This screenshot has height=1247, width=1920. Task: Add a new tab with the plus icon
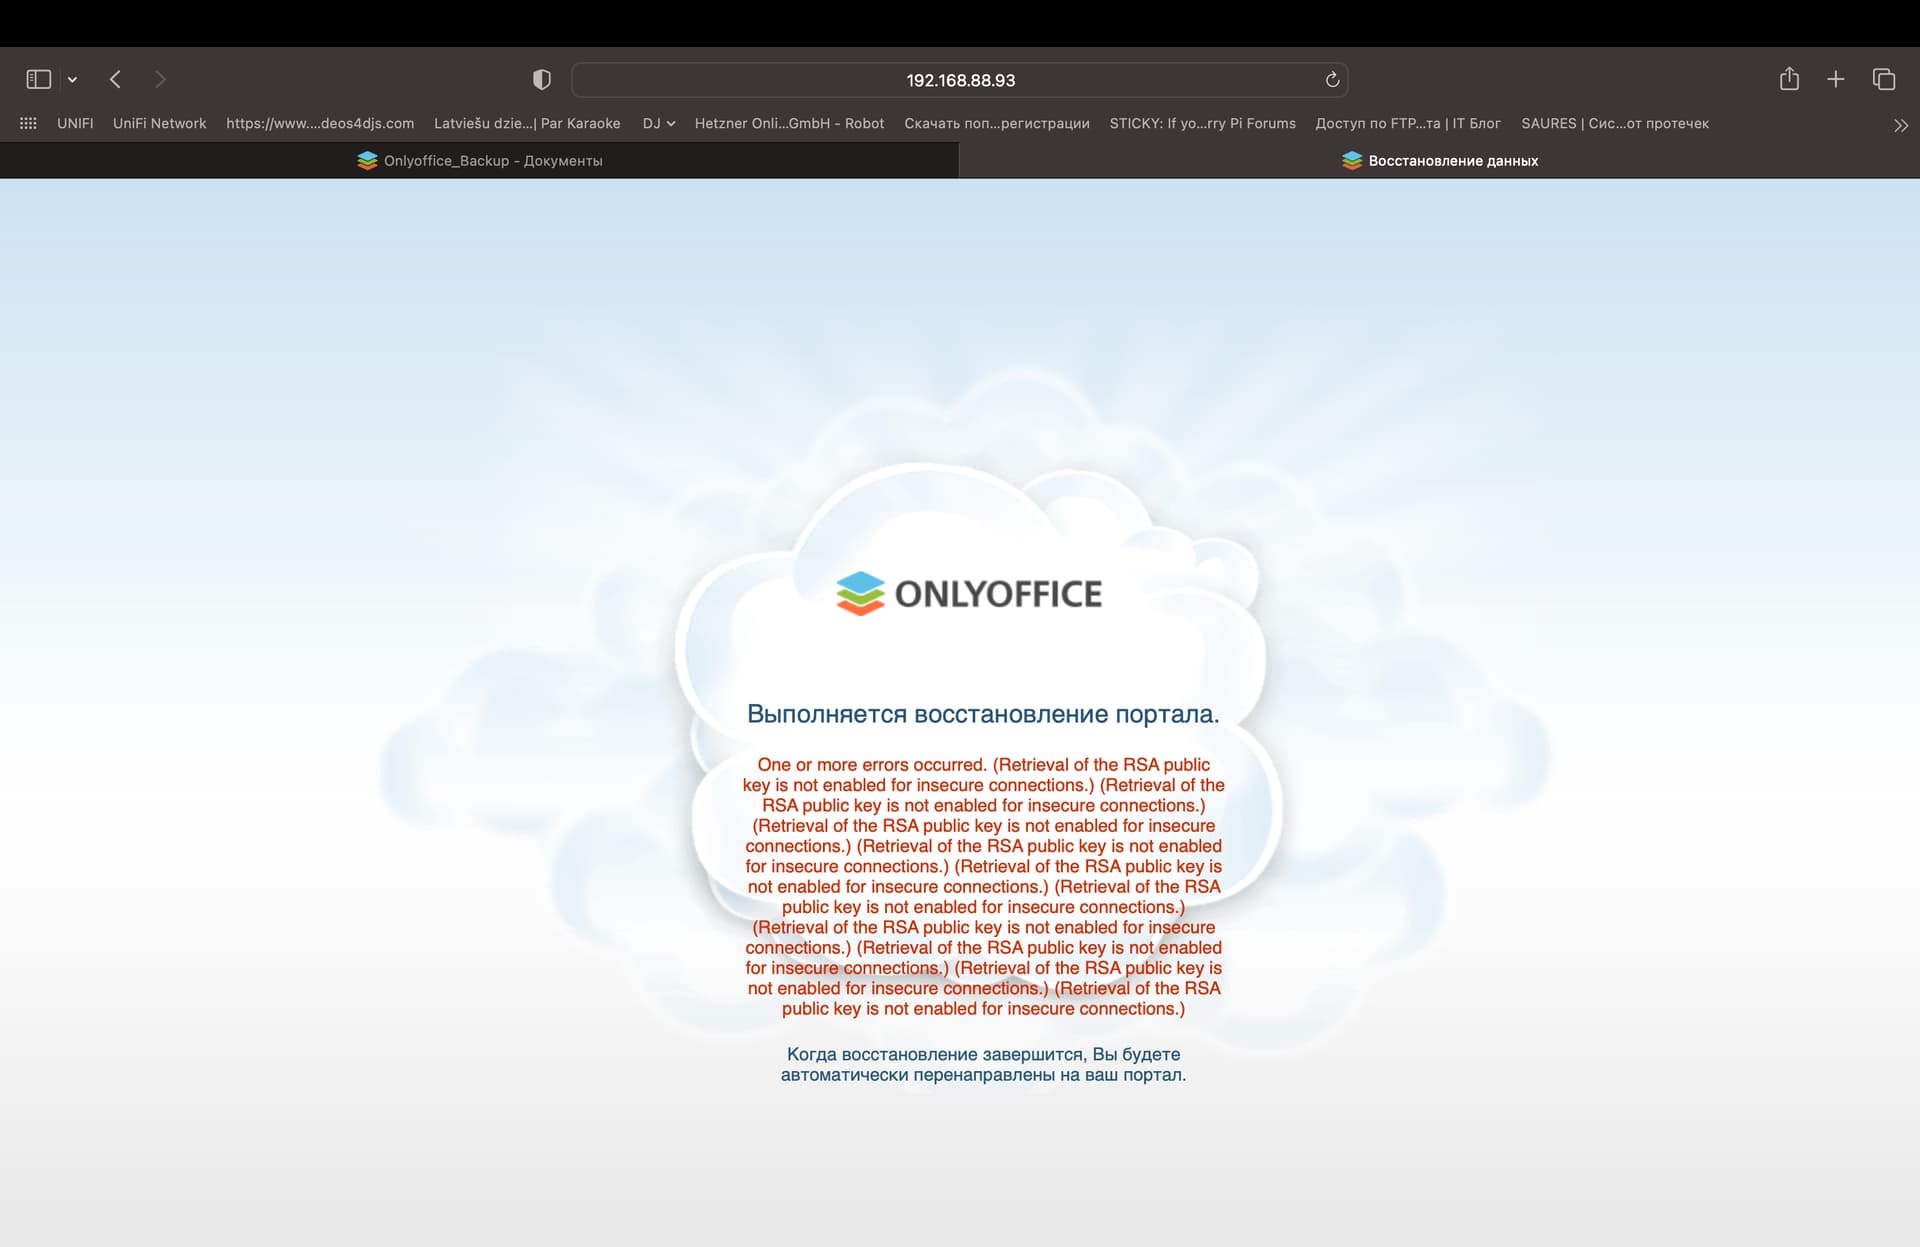click(x=1836, y=79)
